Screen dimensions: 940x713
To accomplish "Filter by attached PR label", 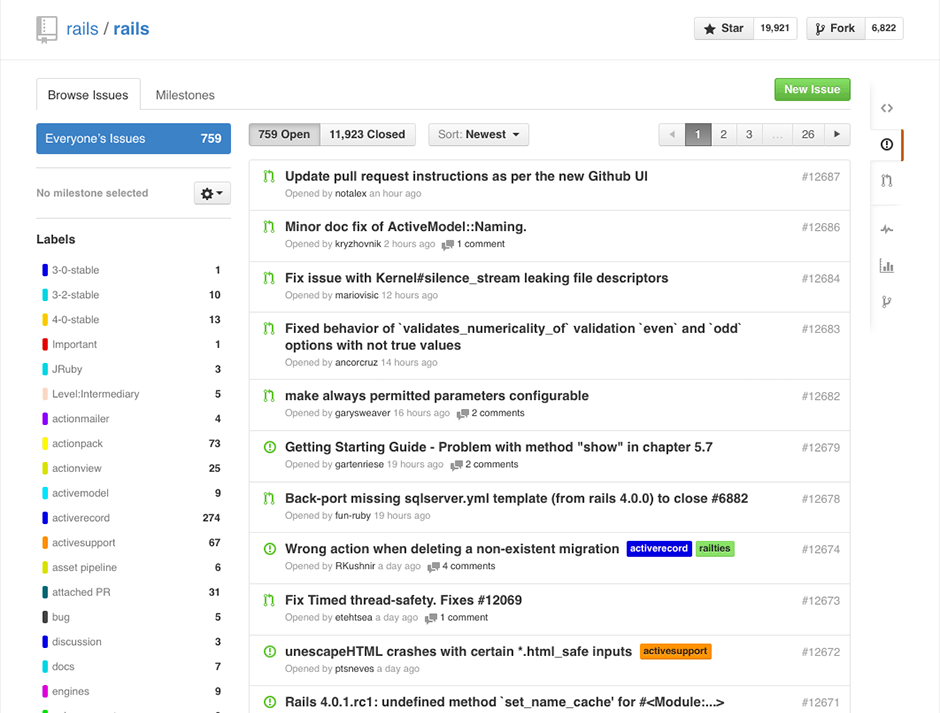I will pyautogui.click(x=131, y=592).
